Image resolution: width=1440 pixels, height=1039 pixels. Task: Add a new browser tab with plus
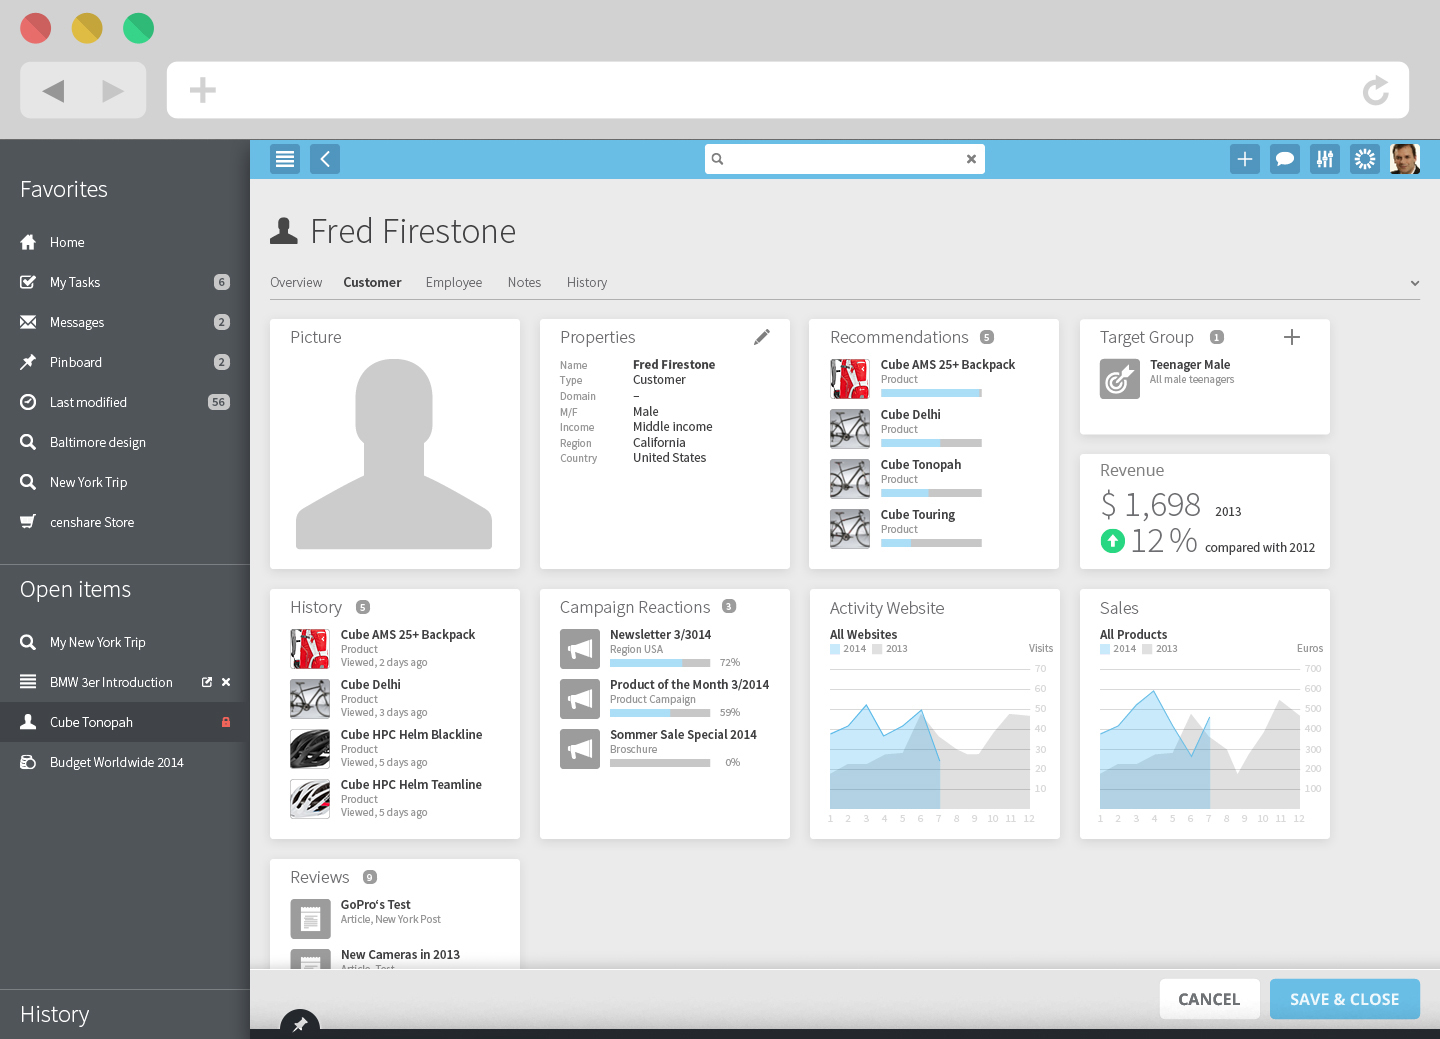(203, 90)
